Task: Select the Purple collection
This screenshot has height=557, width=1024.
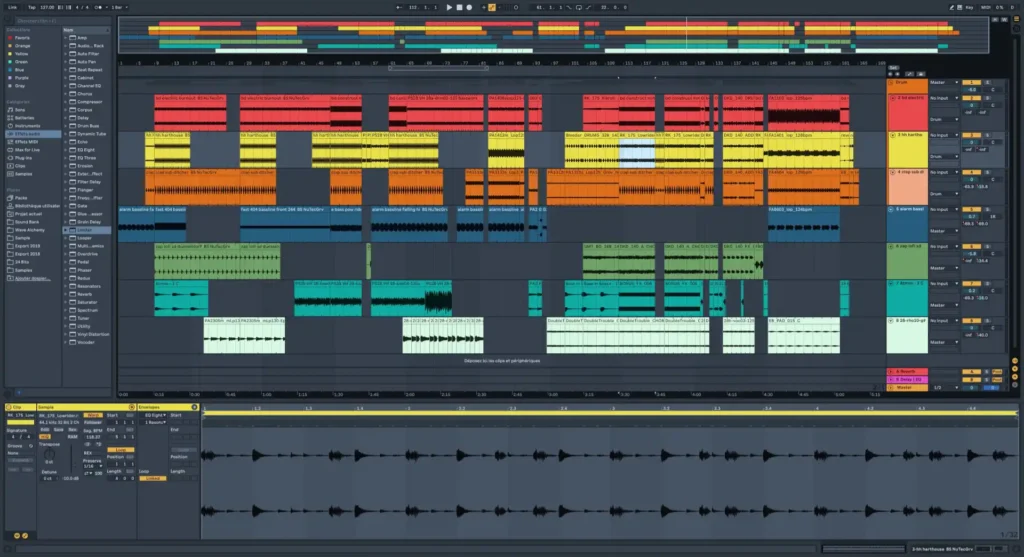Action: click(22, 78)
